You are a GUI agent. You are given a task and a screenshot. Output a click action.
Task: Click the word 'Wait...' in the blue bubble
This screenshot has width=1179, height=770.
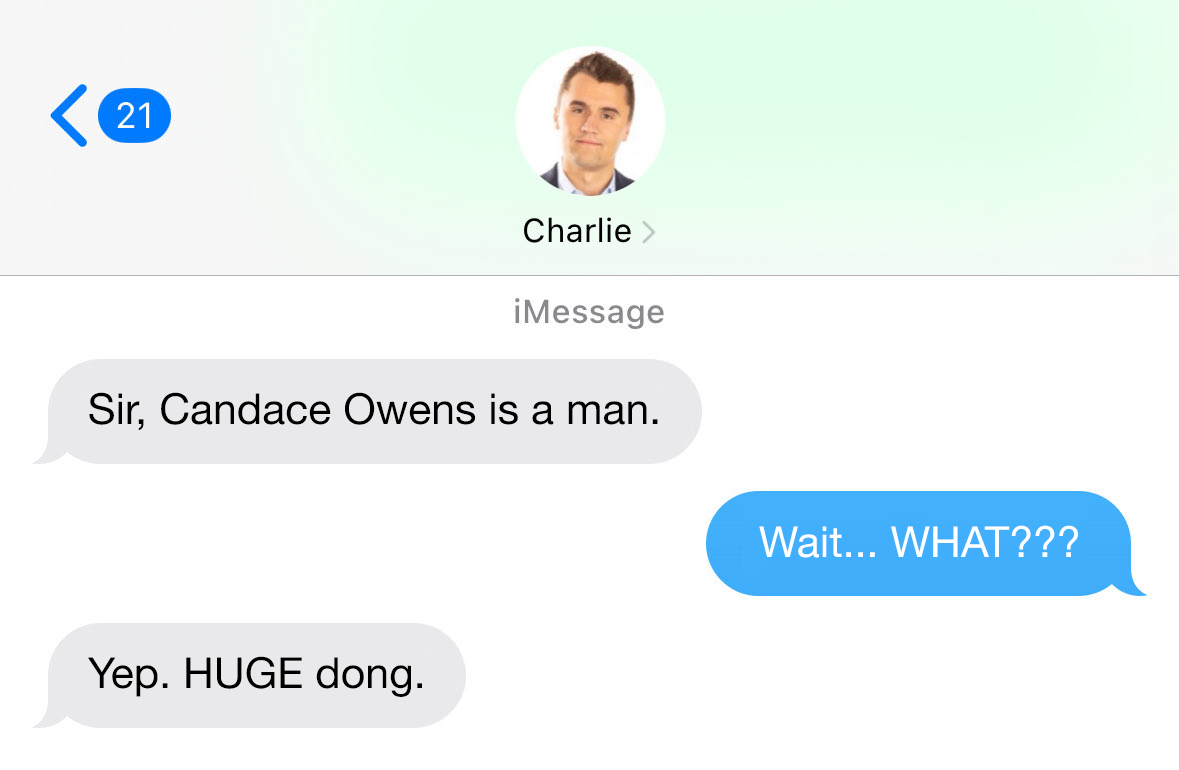coord(818,542)
